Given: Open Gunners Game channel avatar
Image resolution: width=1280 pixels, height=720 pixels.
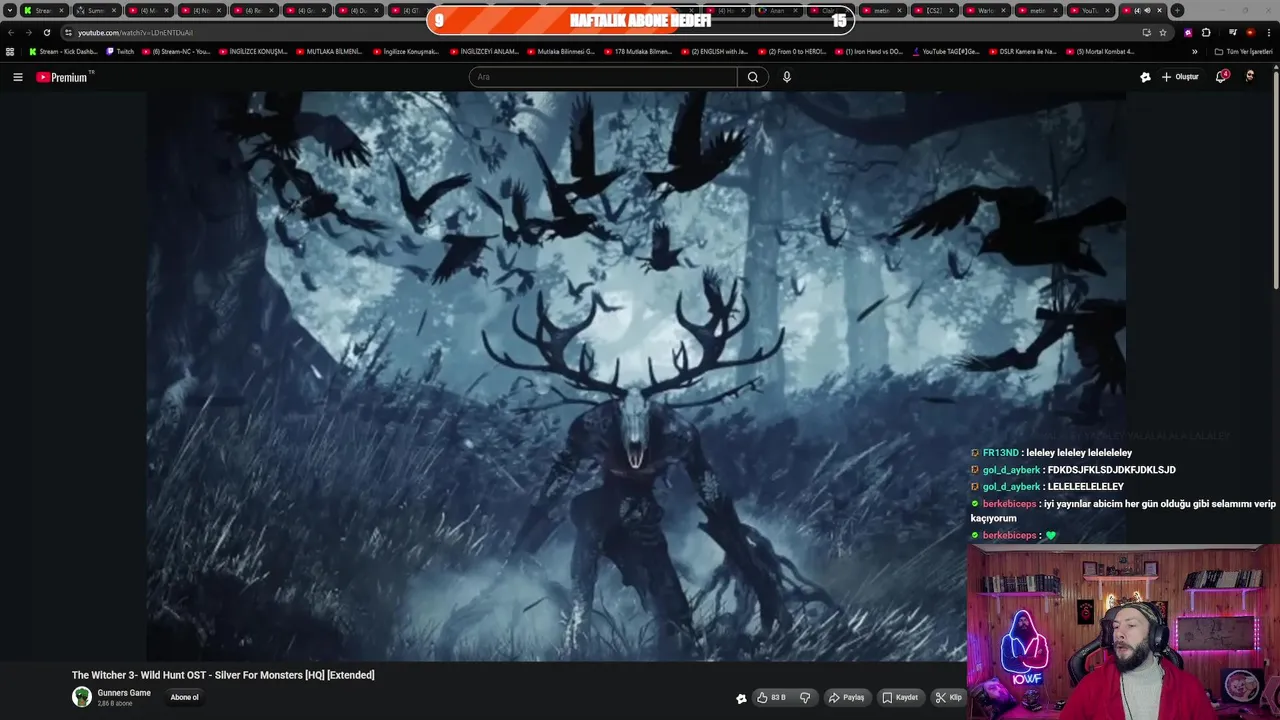Looking at the screenshot, I should click(x=82, y=697).
